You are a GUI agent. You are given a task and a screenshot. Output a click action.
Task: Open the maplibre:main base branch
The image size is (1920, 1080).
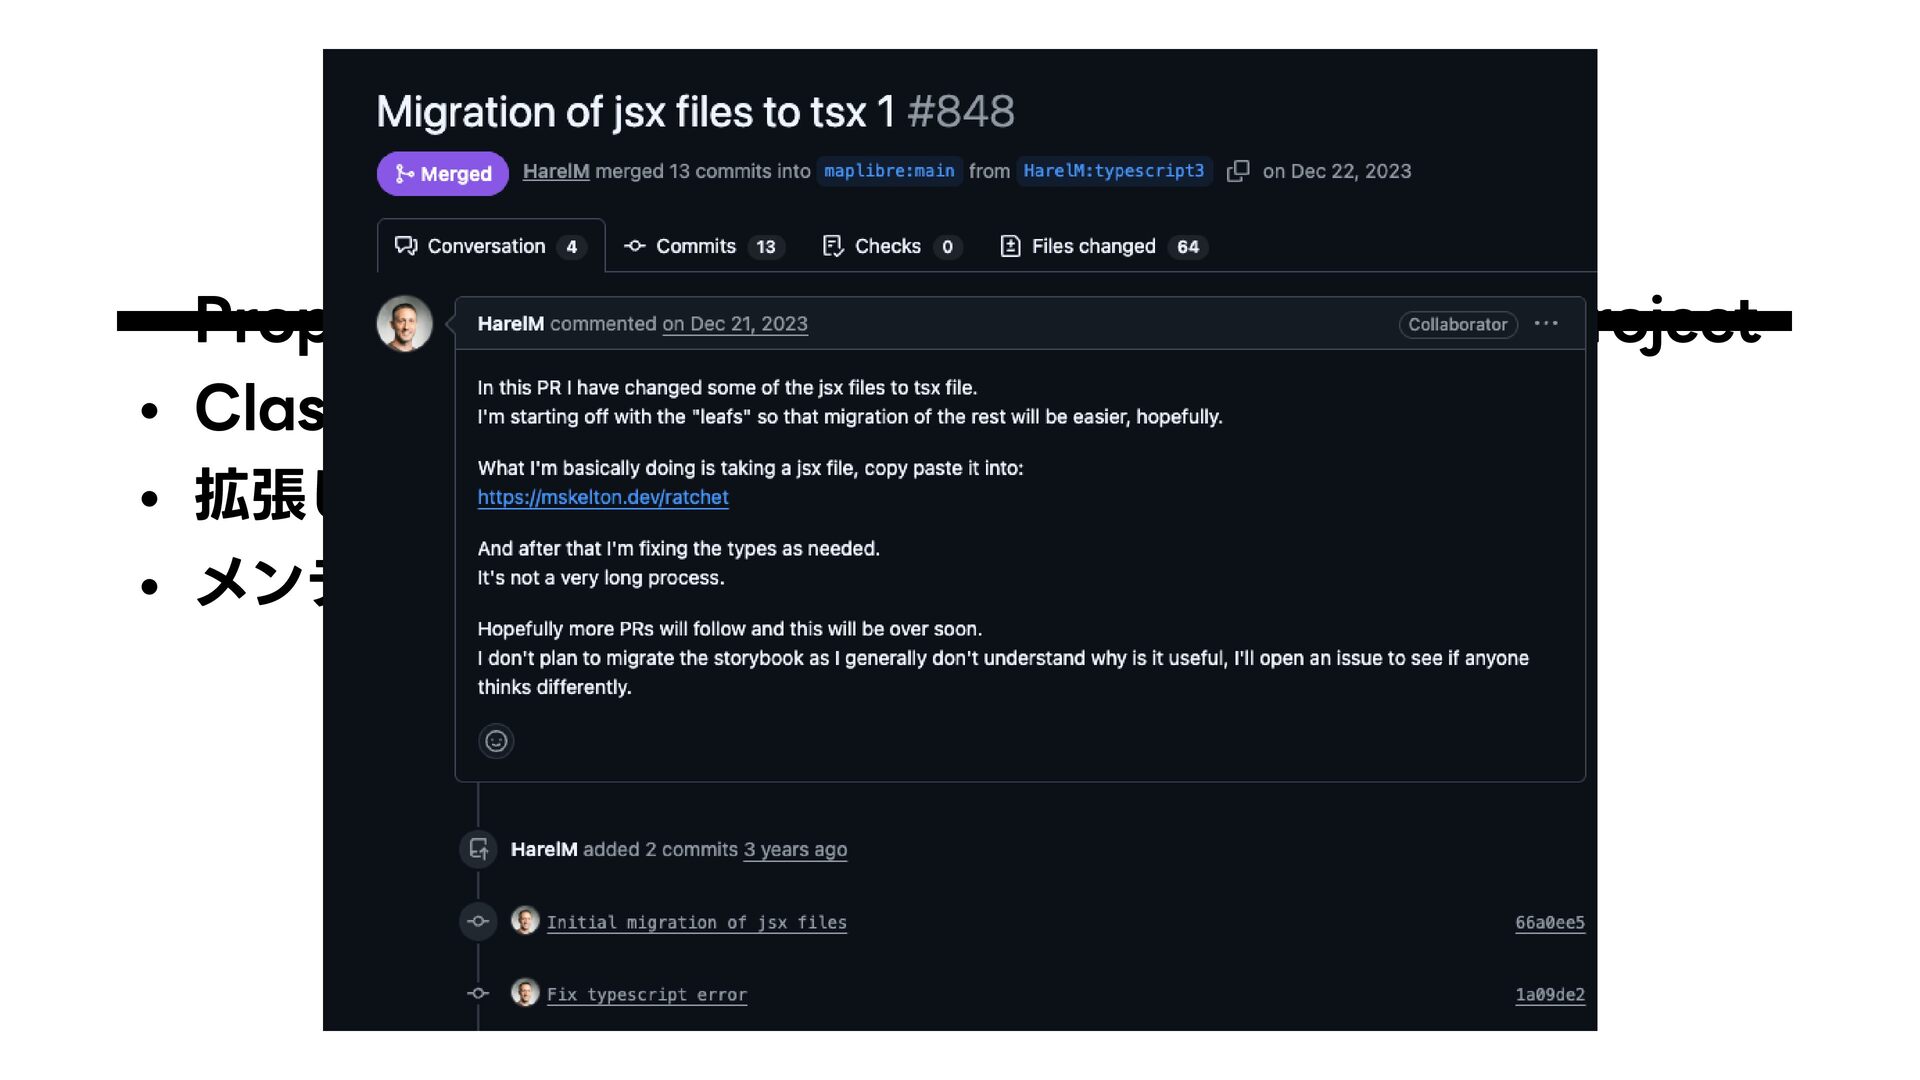[x=889, y=171]
